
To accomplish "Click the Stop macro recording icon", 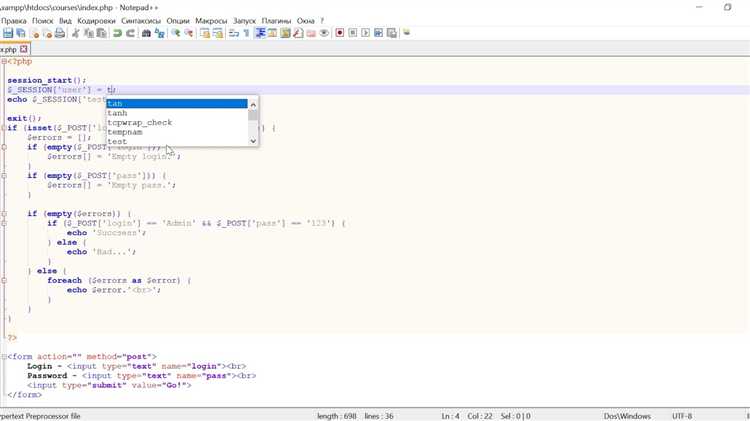I will point(353,33).
